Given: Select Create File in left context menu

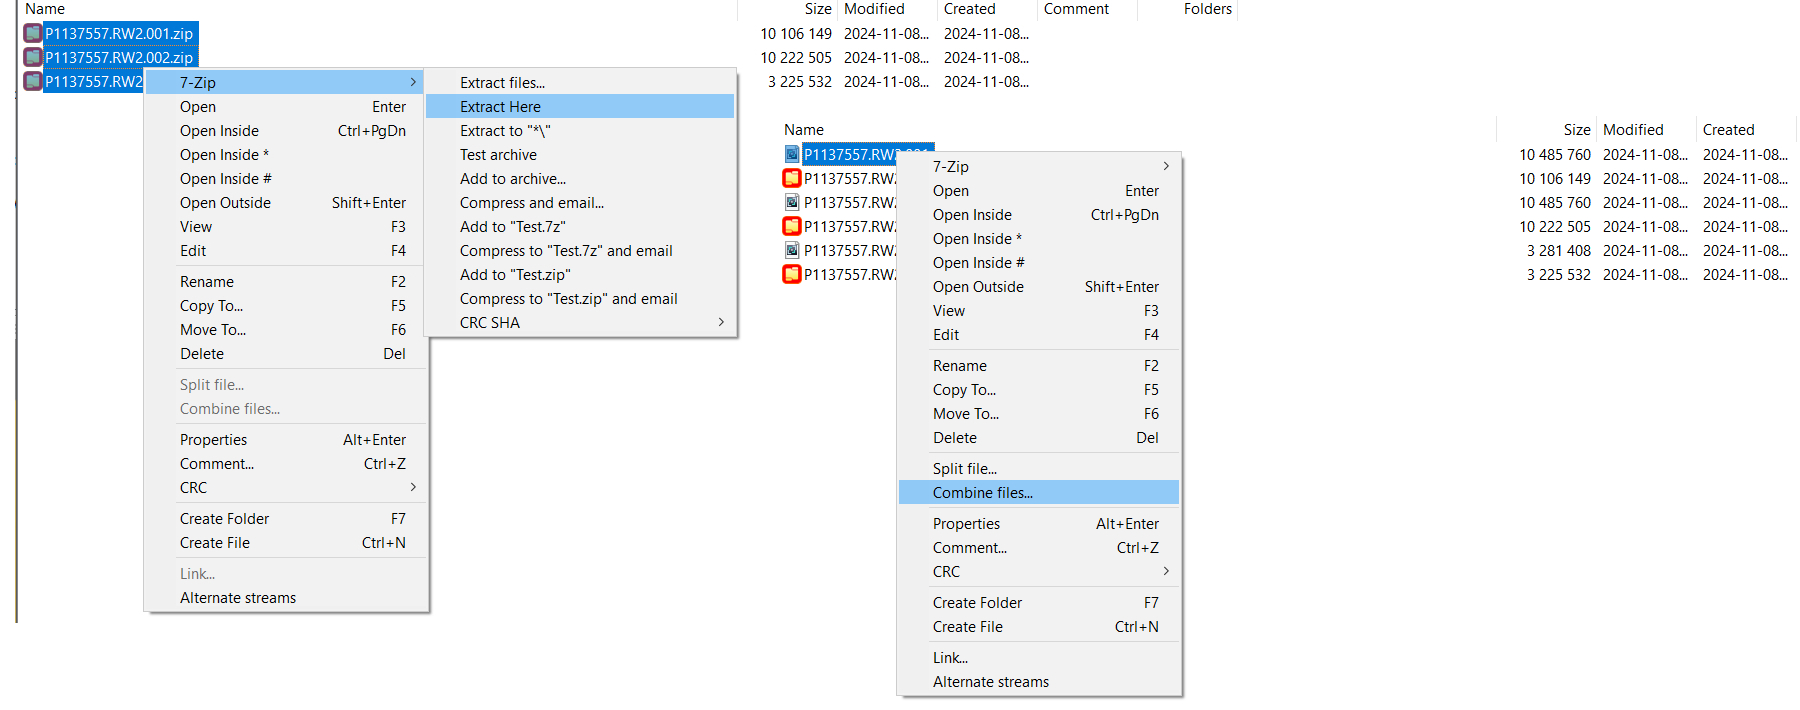Looking at the screenshot, I should (286, 542).
